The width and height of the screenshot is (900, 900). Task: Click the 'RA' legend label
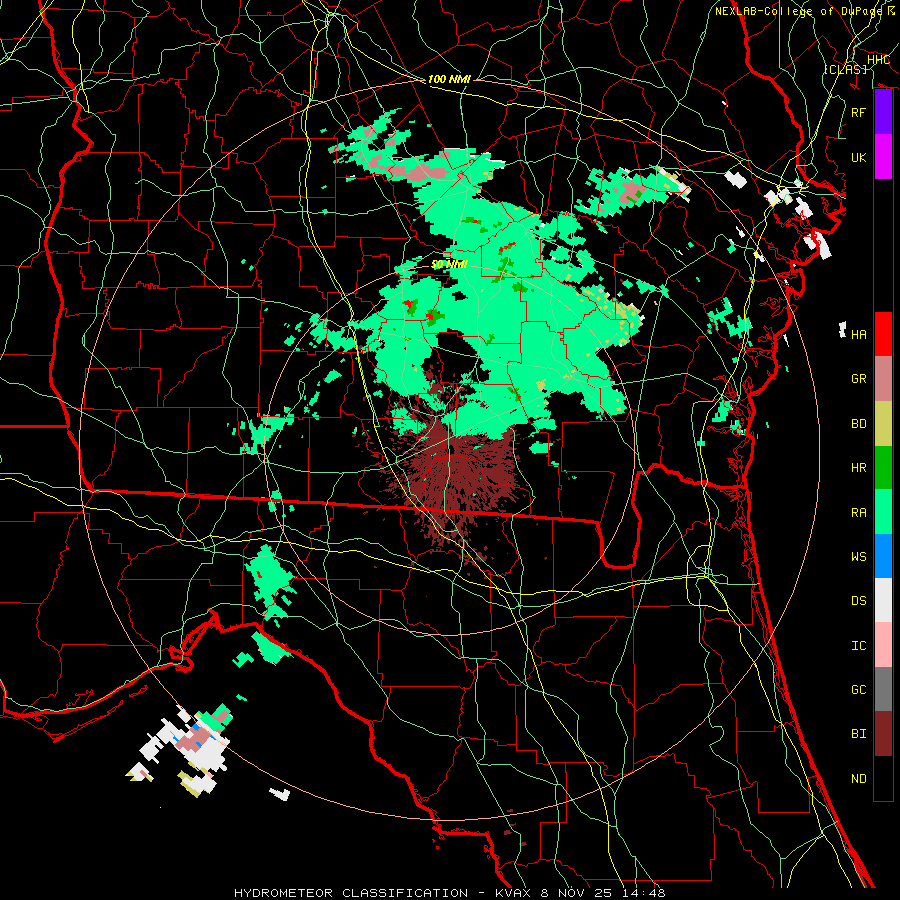pos(858,513)
